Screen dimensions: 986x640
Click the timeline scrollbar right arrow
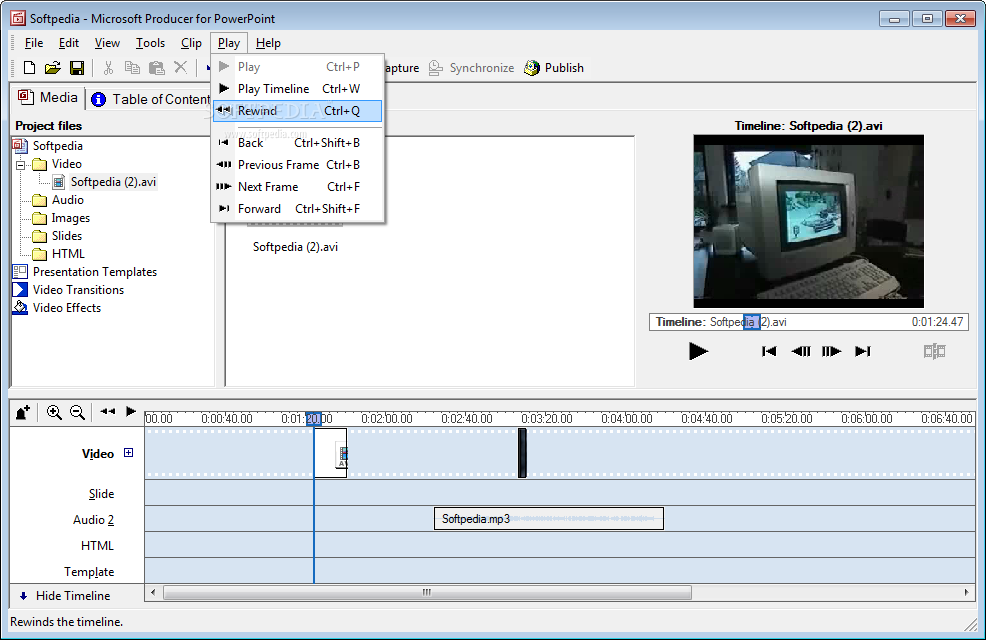[967, 593]
